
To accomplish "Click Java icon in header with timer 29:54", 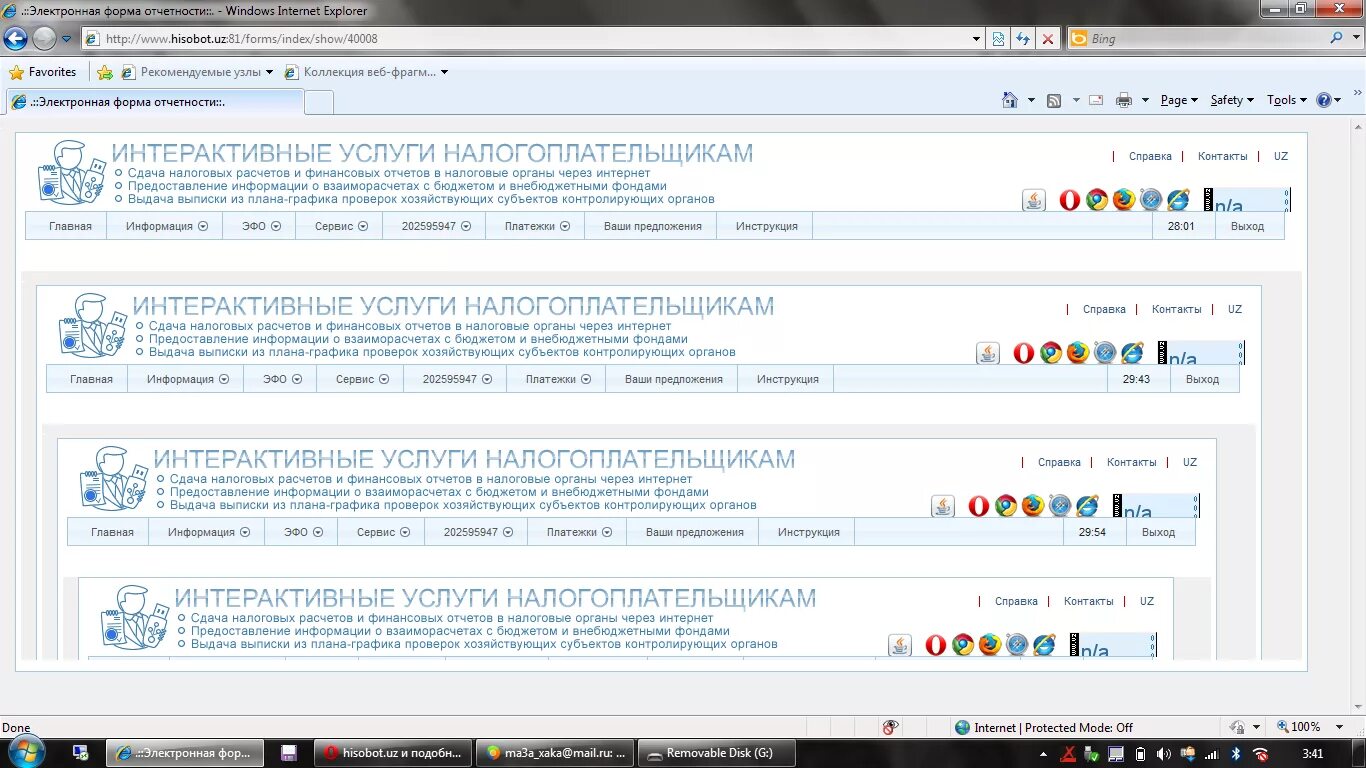I will [x=943, y=506].
